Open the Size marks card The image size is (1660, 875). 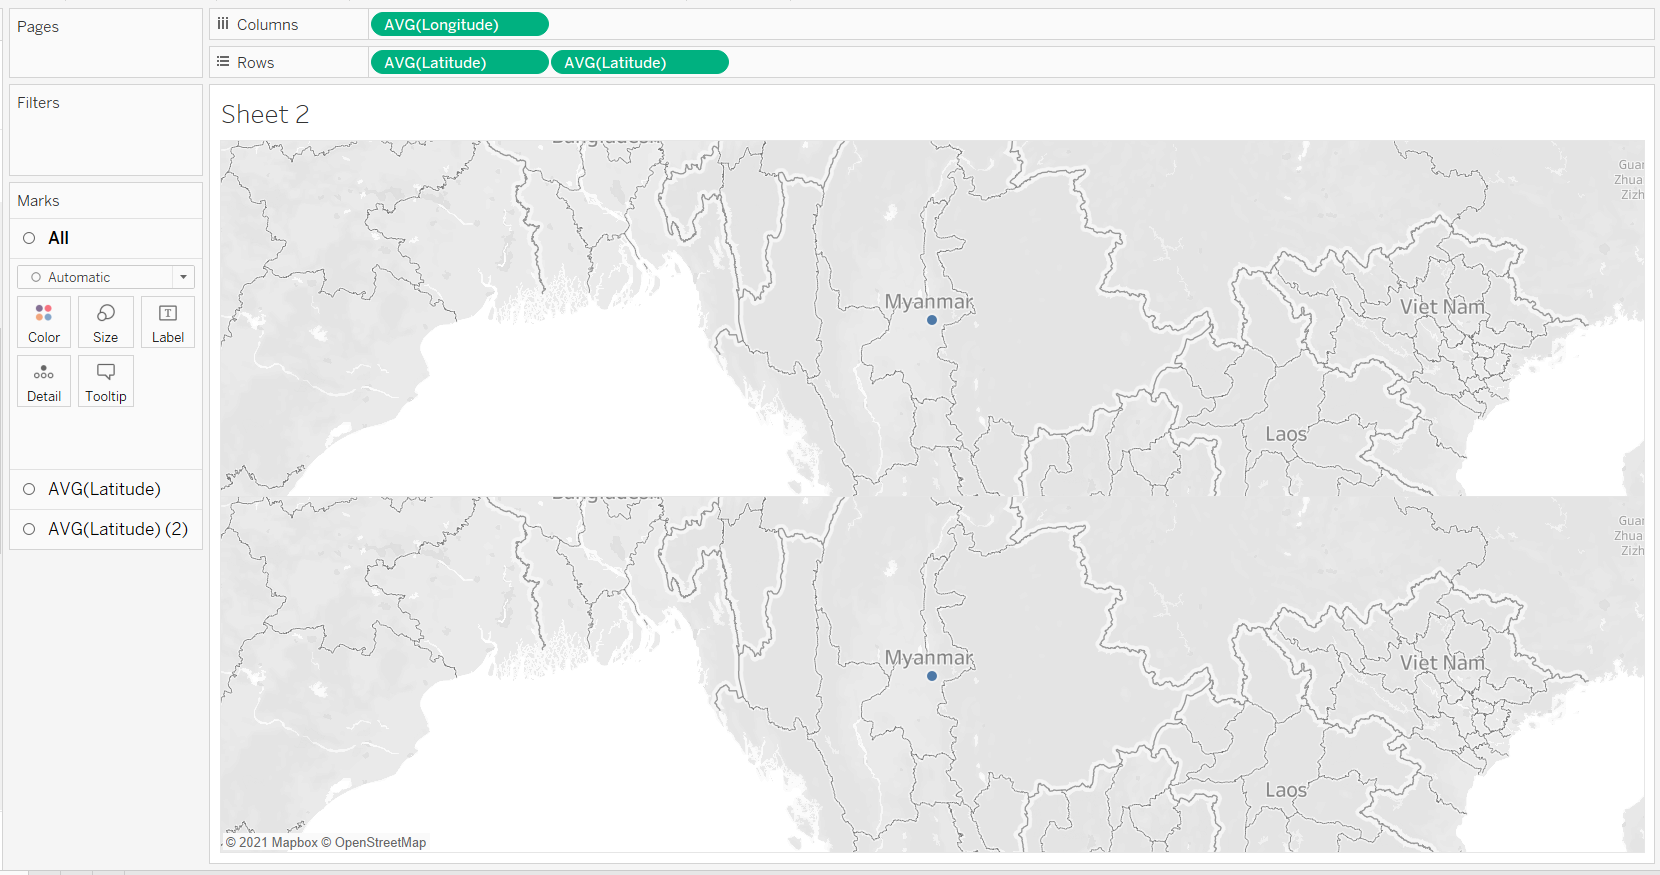tap(105, 322)
